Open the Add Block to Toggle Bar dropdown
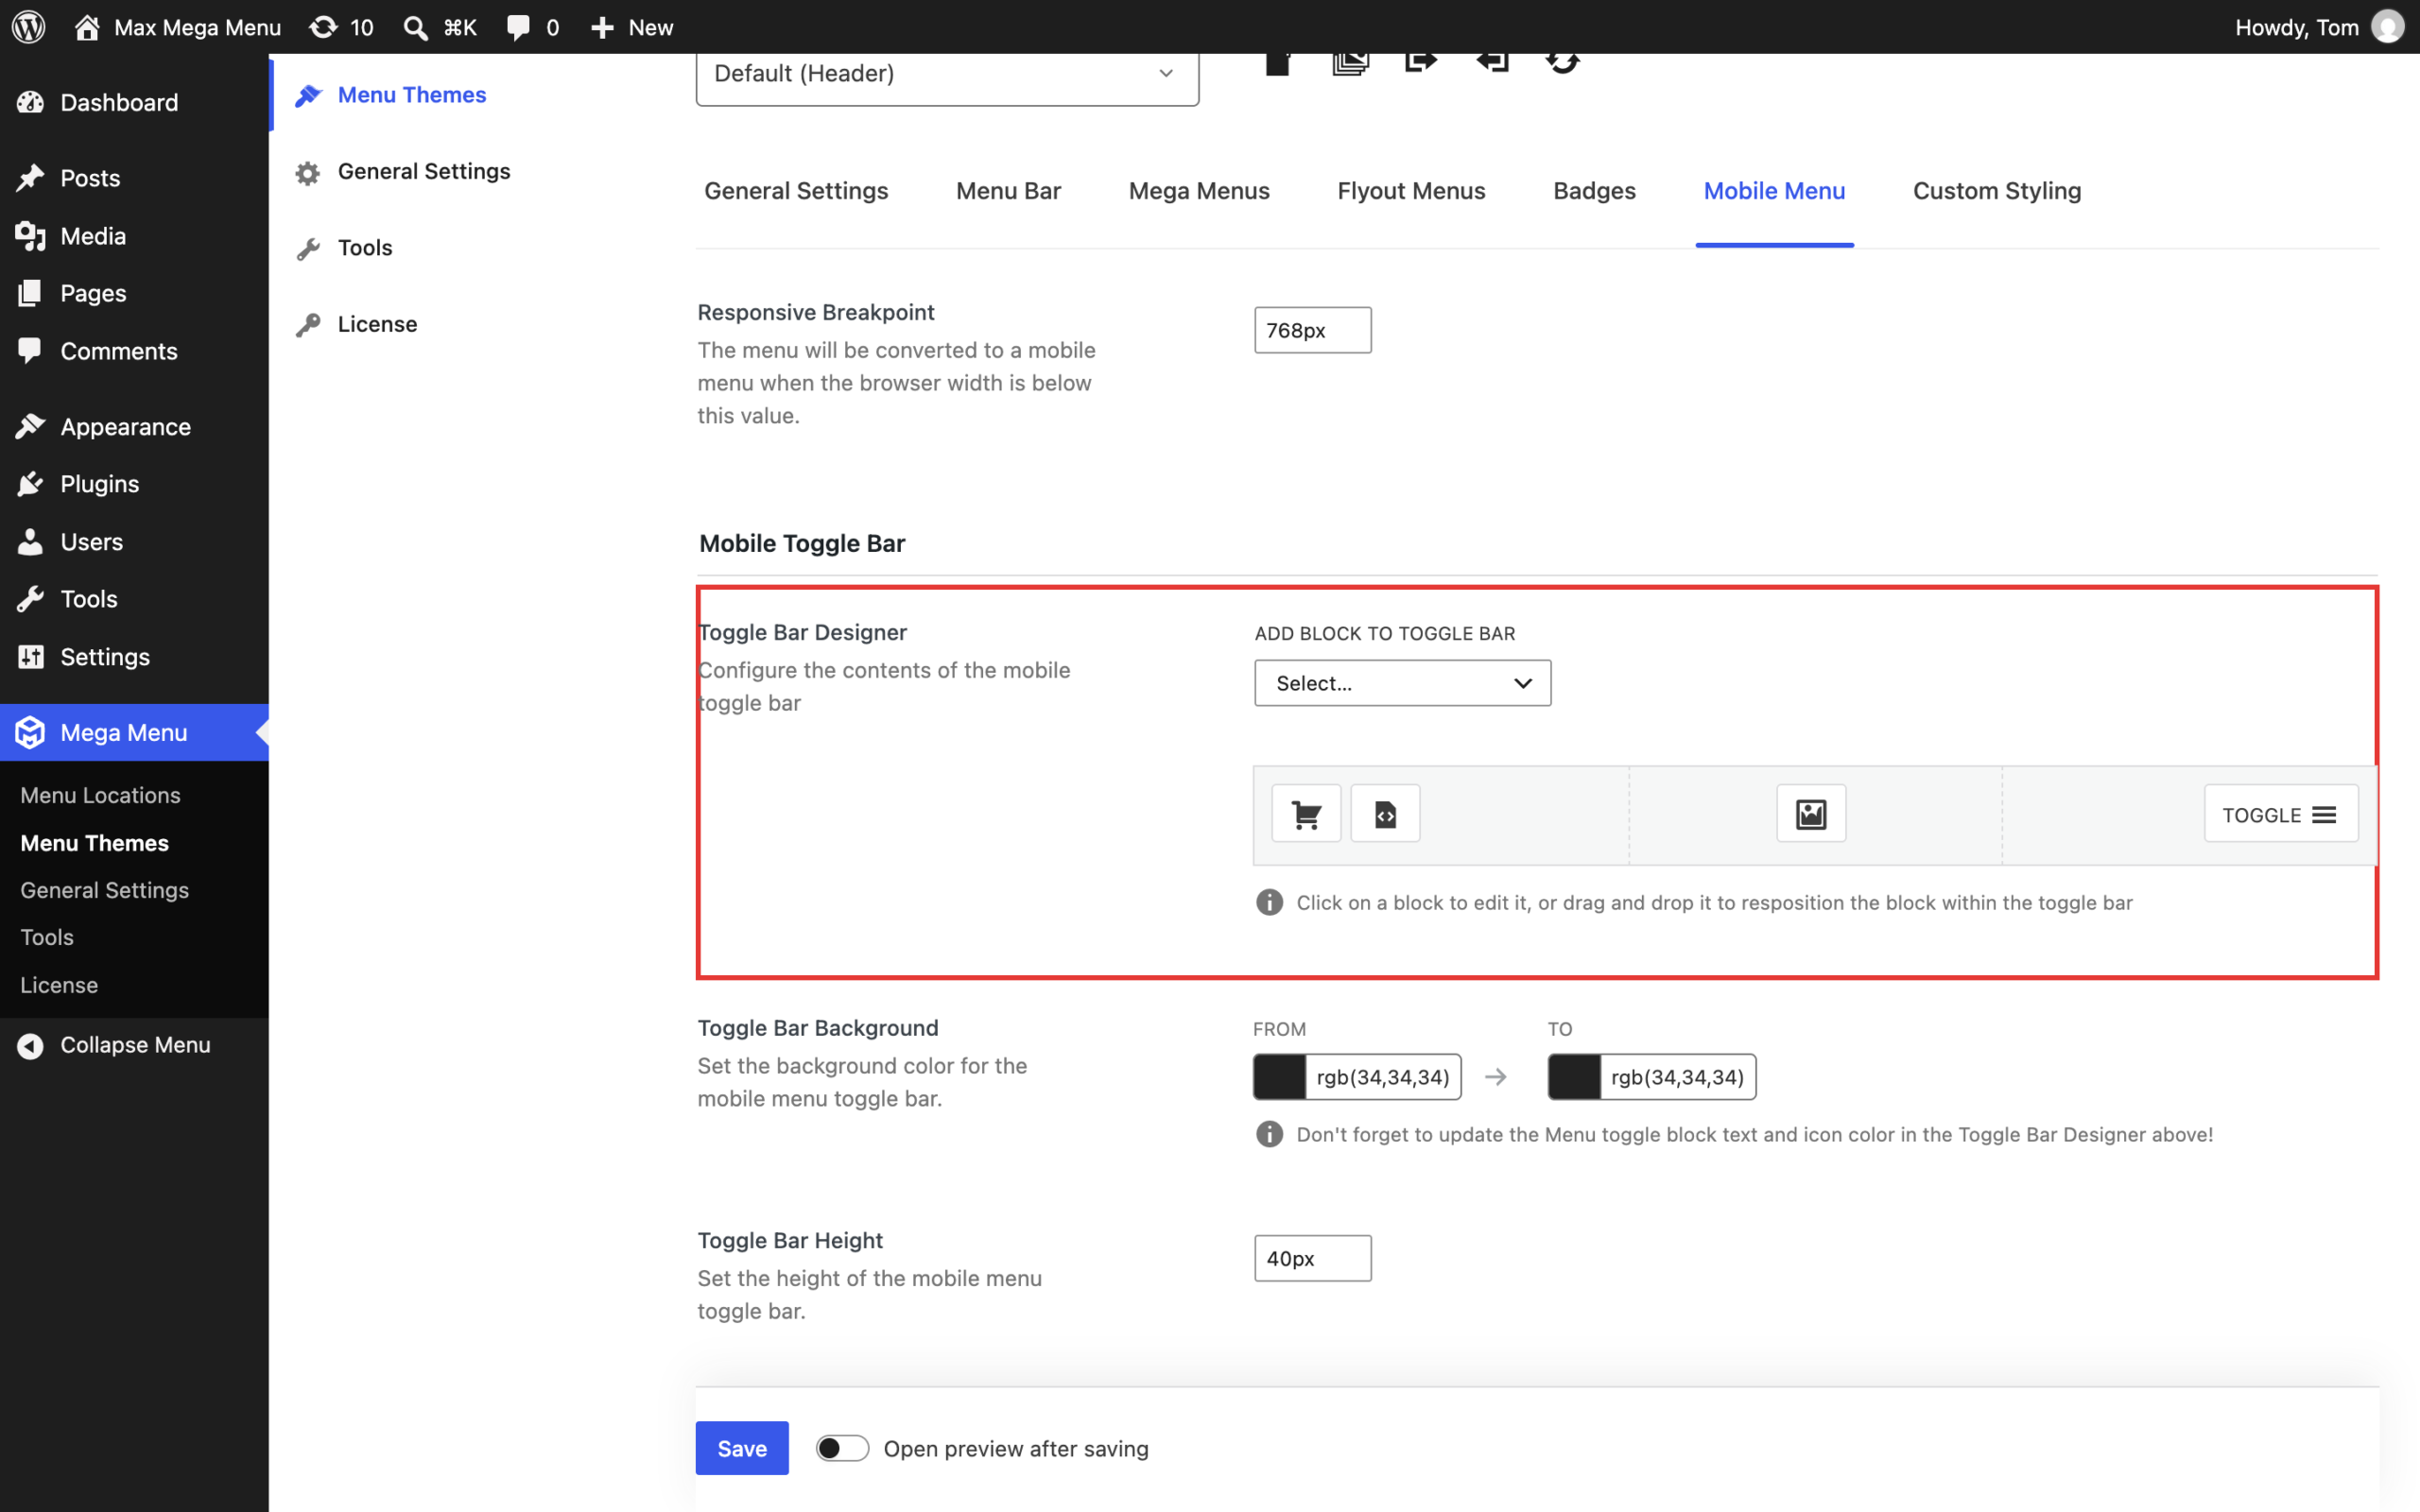2420x1512 pixels. (x=1402, y=683)
